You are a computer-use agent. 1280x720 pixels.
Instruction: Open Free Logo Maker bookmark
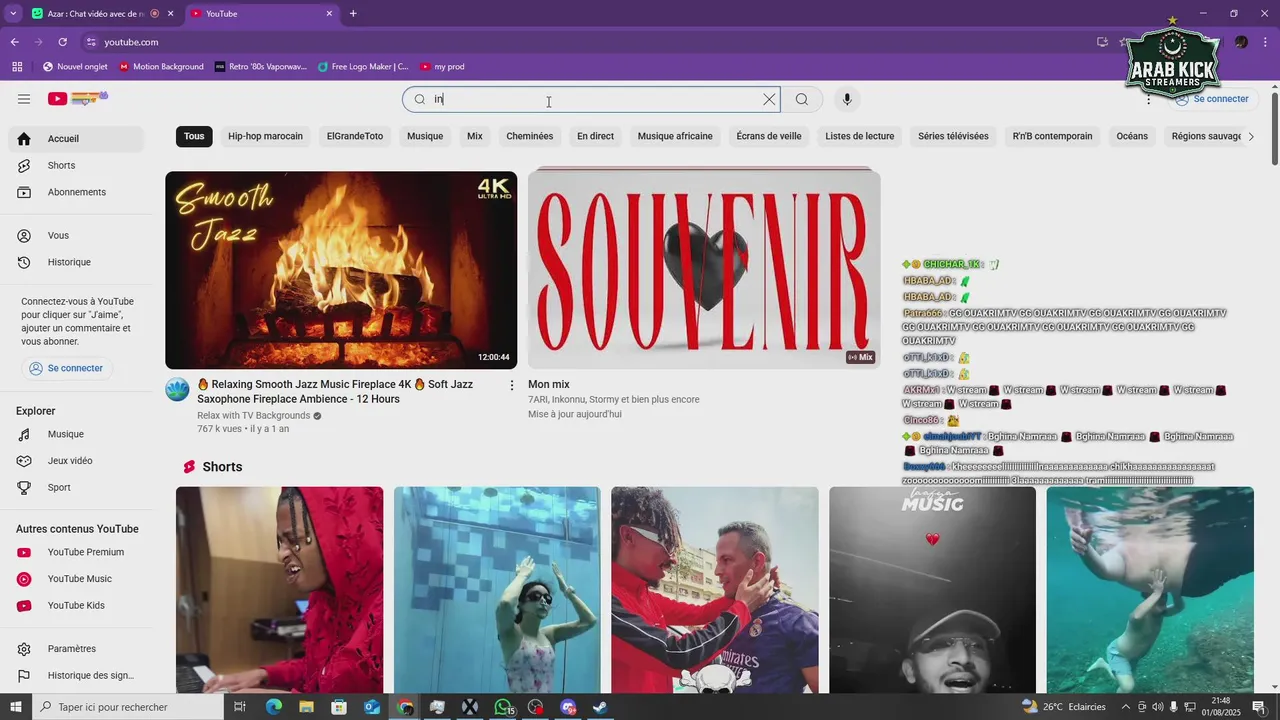point(363,67)
